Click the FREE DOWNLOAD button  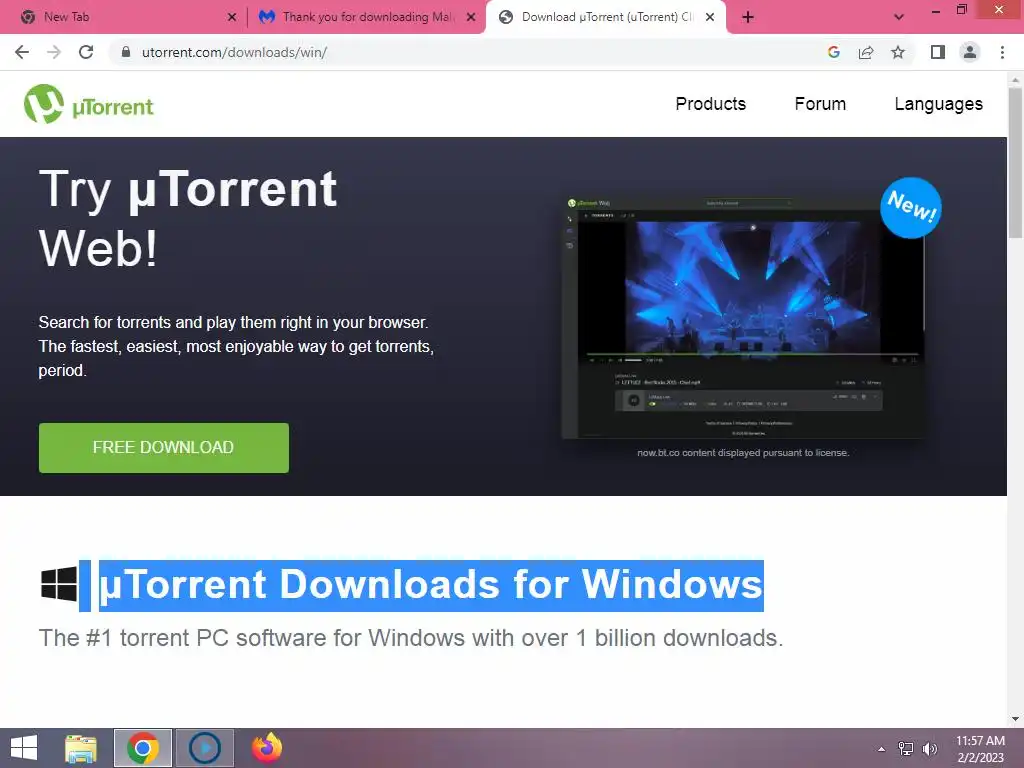[164, 447]
